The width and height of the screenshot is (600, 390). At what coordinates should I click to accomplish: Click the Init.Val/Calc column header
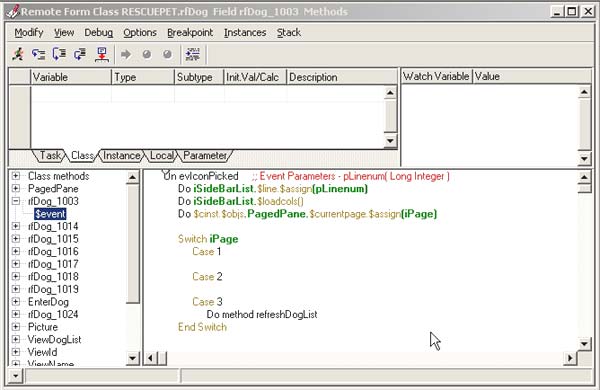pyautogui.click(x=255, y=77)
